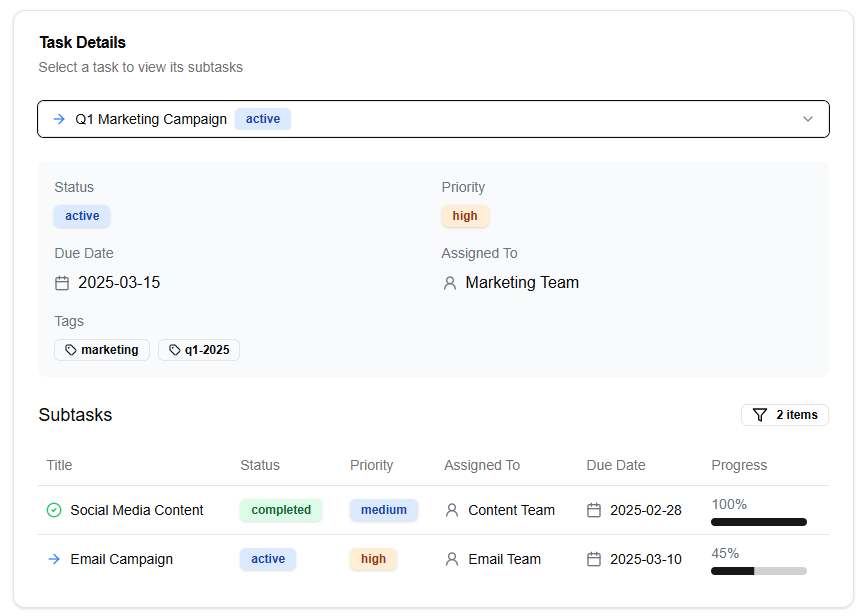Click the high priority badge for Email Campaign
862x616 pixels.
click(x=373, y=558)
